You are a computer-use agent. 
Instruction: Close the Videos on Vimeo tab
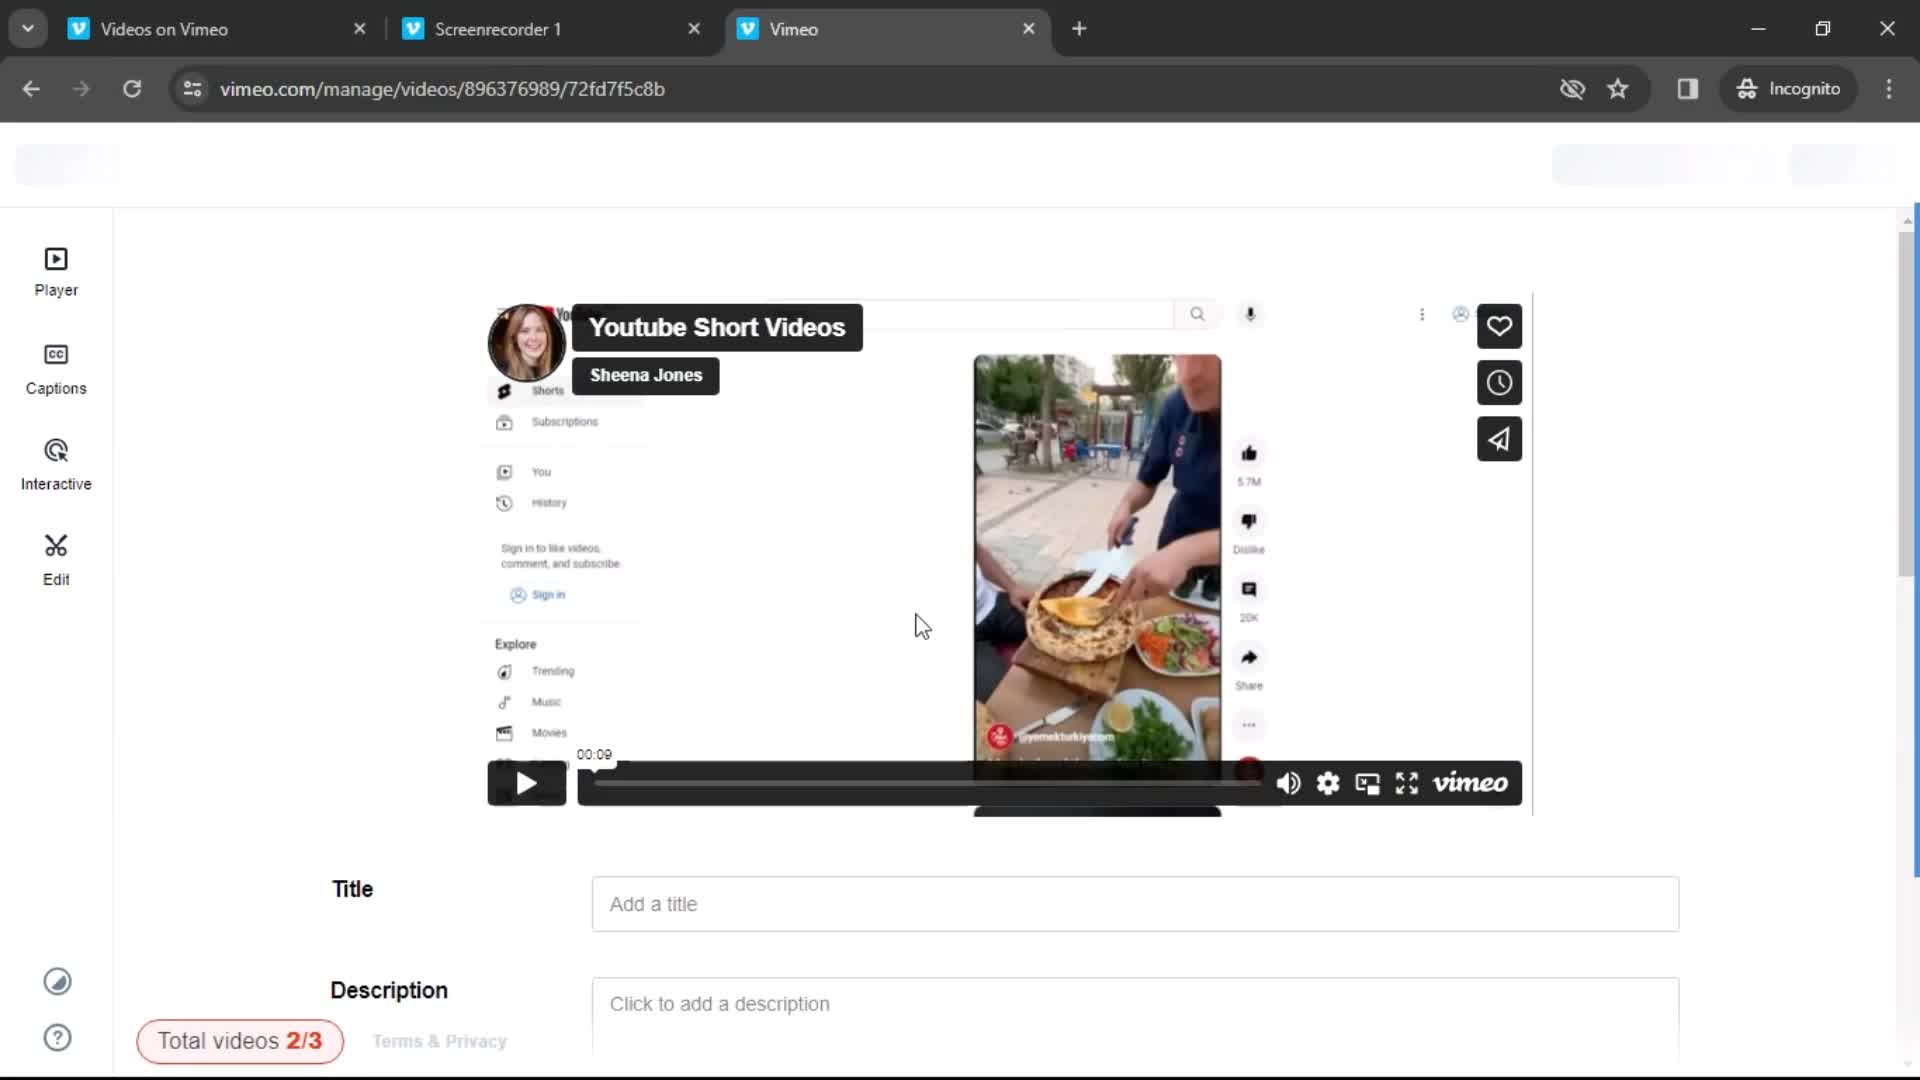click(x=360, y=29)
